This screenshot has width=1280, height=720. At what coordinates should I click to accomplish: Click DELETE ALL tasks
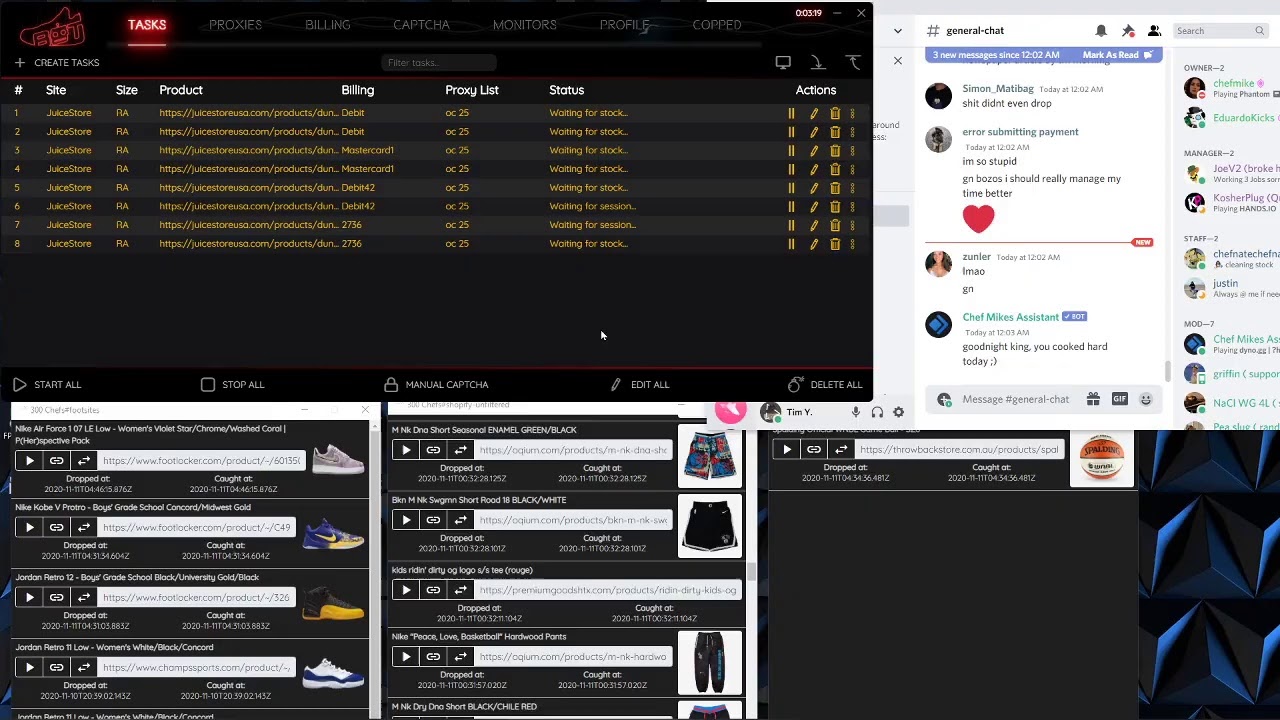point(825,385)
